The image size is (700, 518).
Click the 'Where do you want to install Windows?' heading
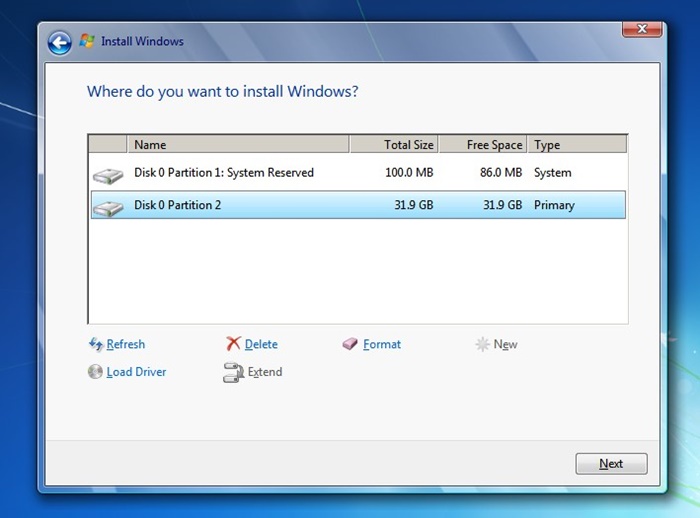click(x=222, y=92)
